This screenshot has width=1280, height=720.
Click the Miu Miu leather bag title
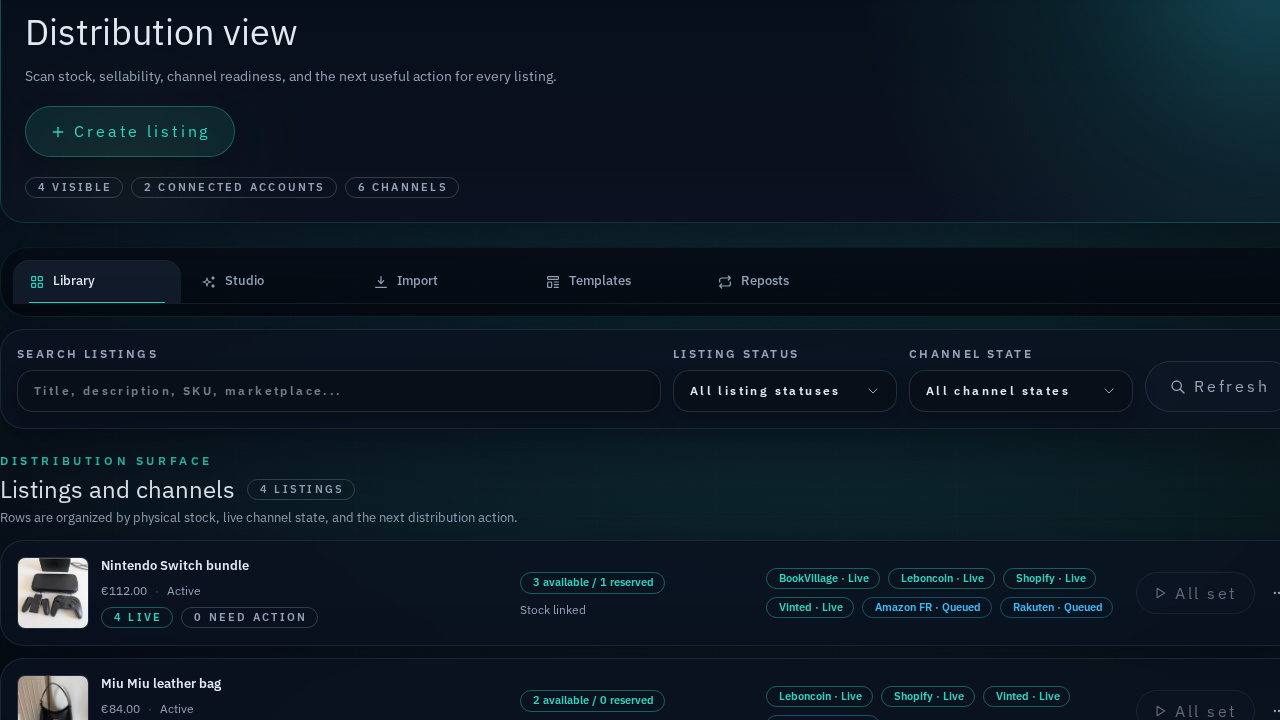pos(161,684)
